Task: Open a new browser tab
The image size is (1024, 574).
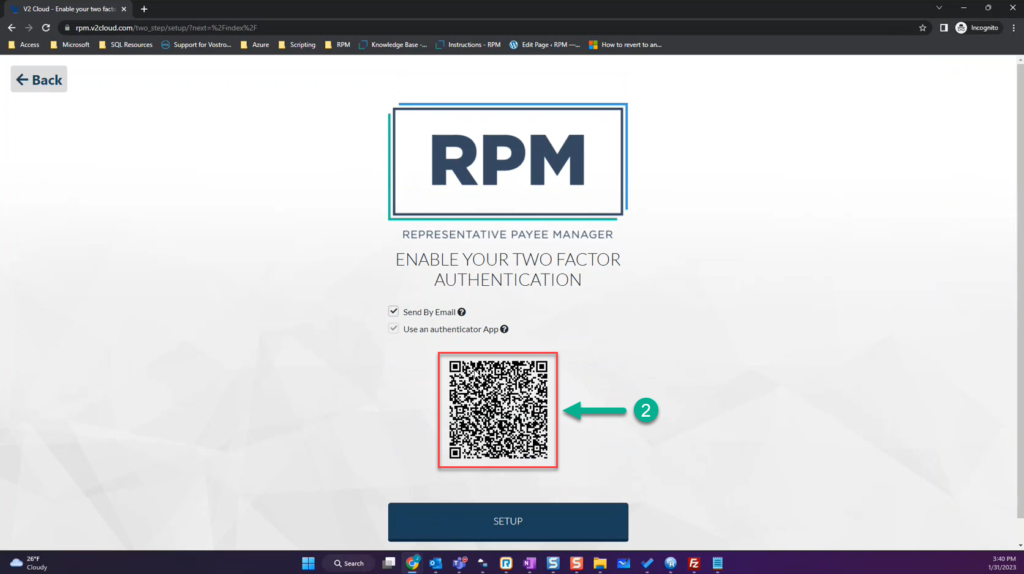Action: click(144, 9)
